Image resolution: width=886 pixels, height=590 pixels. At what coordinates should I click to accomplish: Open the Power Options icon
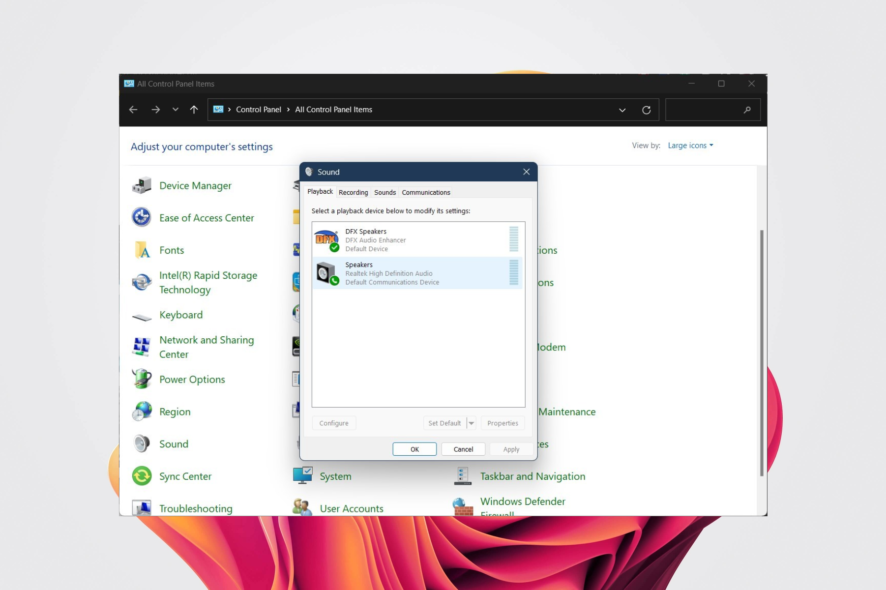(x=142, y=379)
